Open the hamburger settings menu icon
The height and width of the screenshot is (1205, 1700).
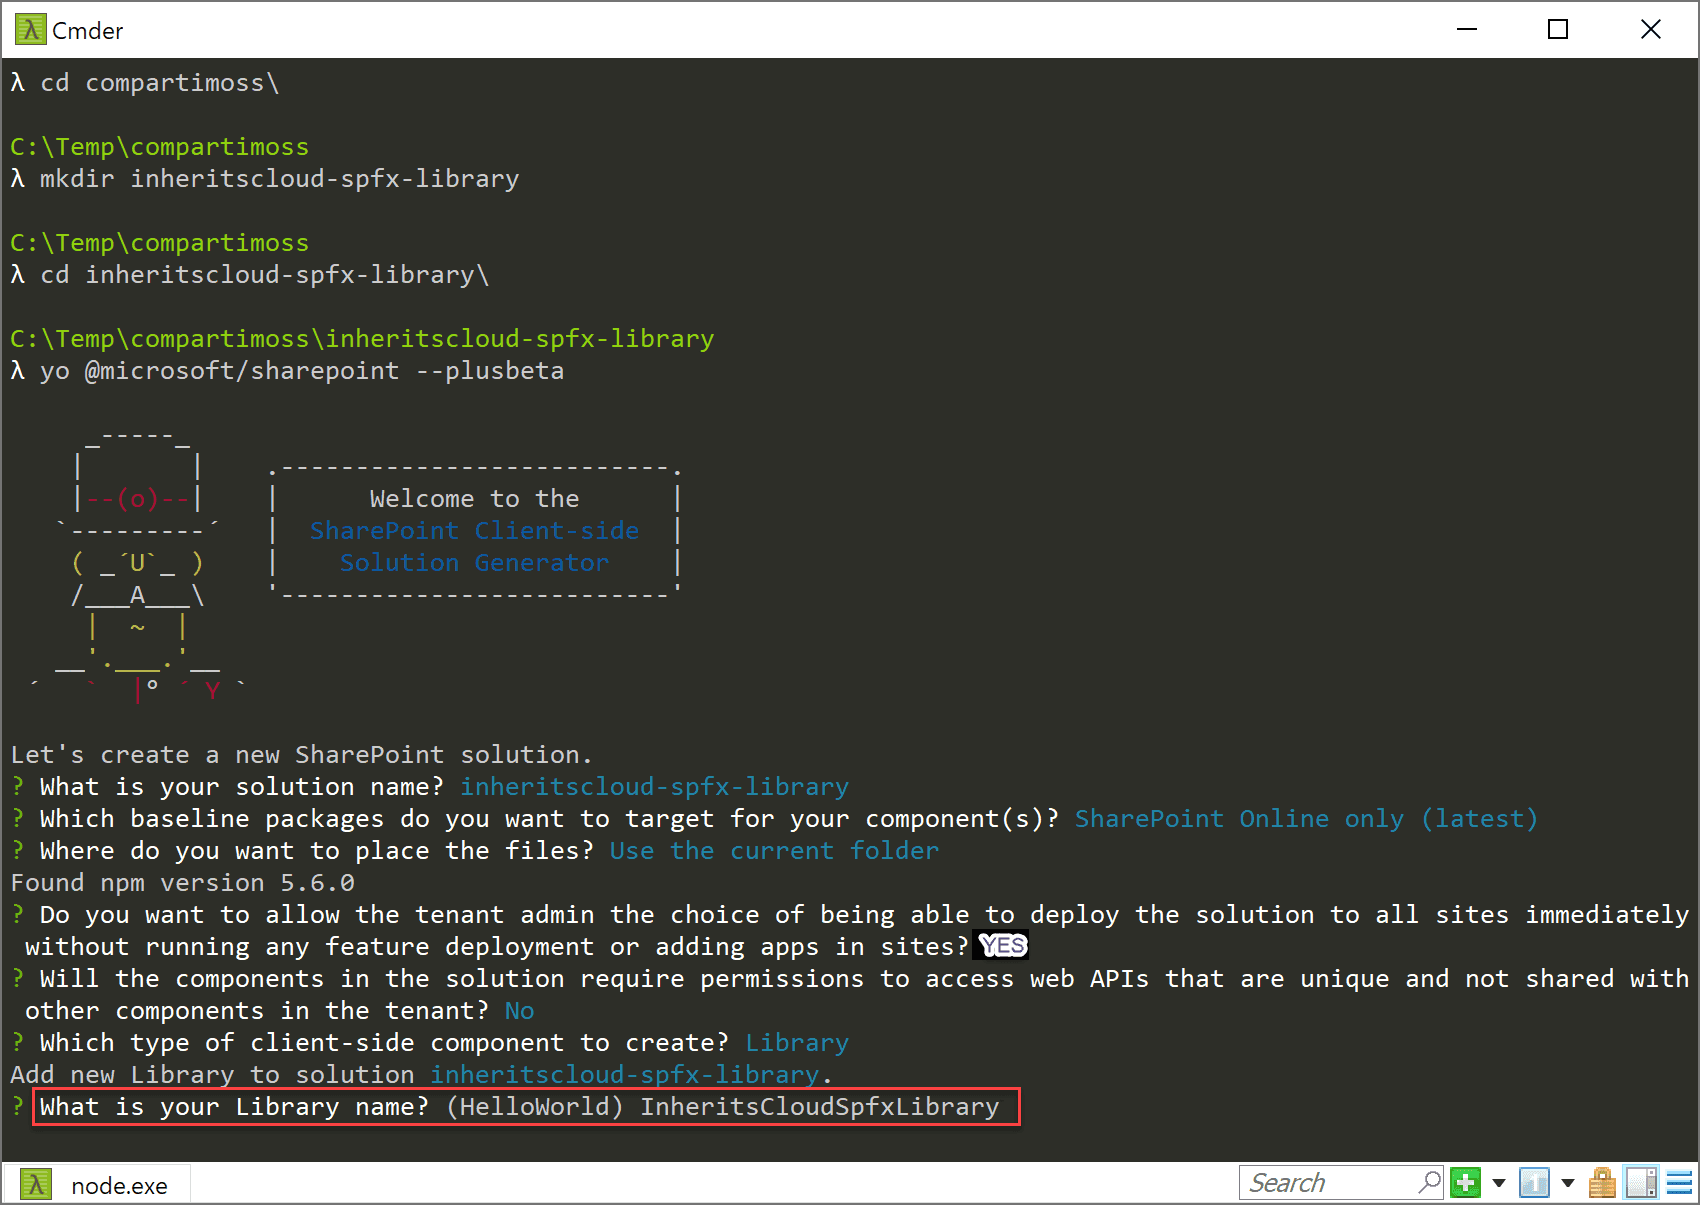tap(1680, 1183)
